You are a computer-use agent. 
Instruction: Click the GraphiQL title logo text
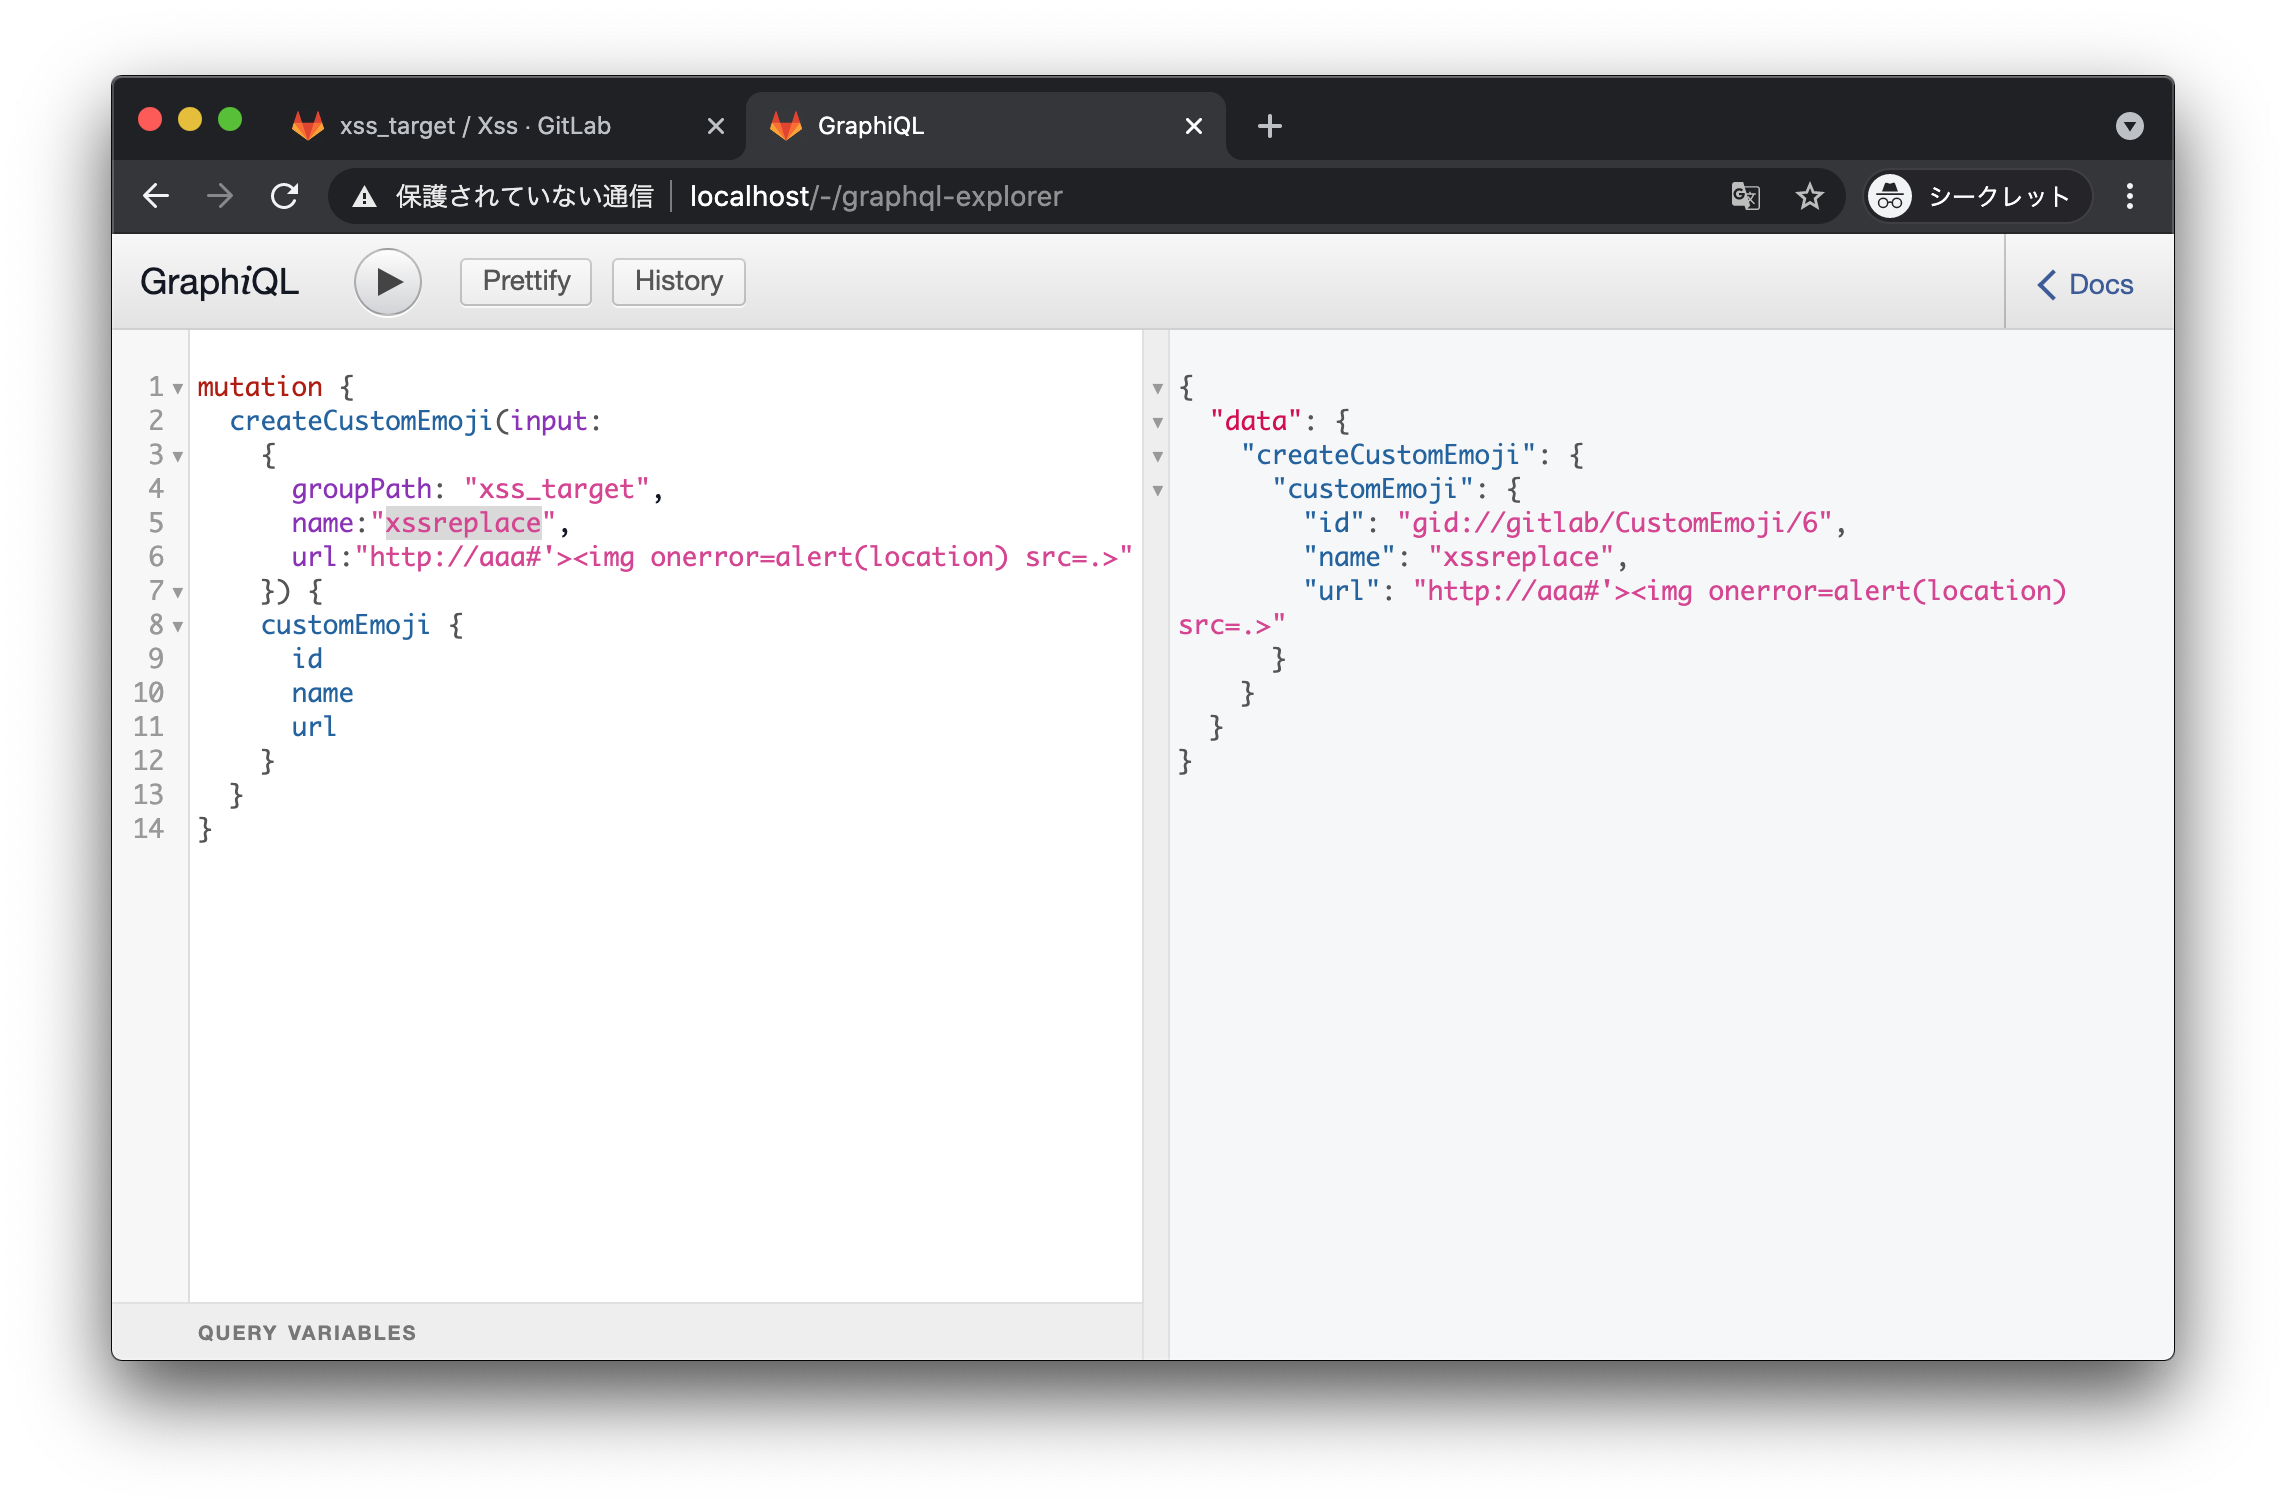219,282
